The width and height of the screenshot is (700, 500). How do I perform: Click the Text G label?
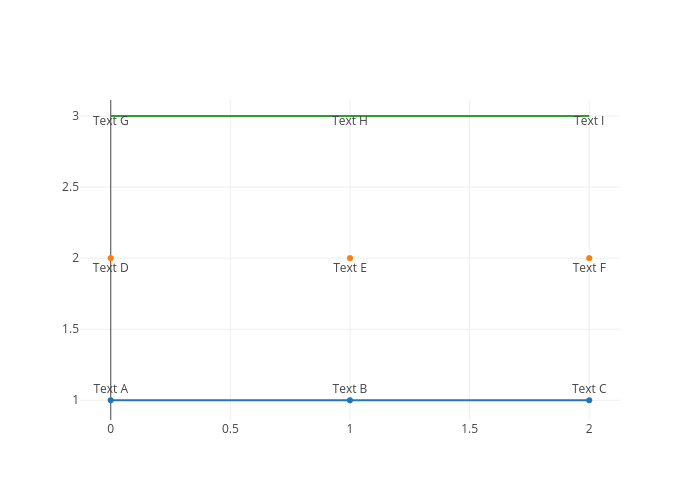[111, 122]
